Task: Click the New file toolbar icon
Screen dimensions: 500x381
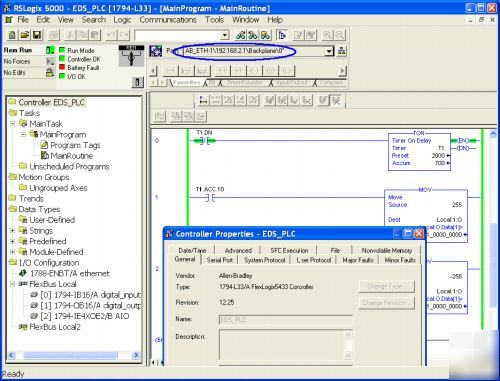Action: 12,35
